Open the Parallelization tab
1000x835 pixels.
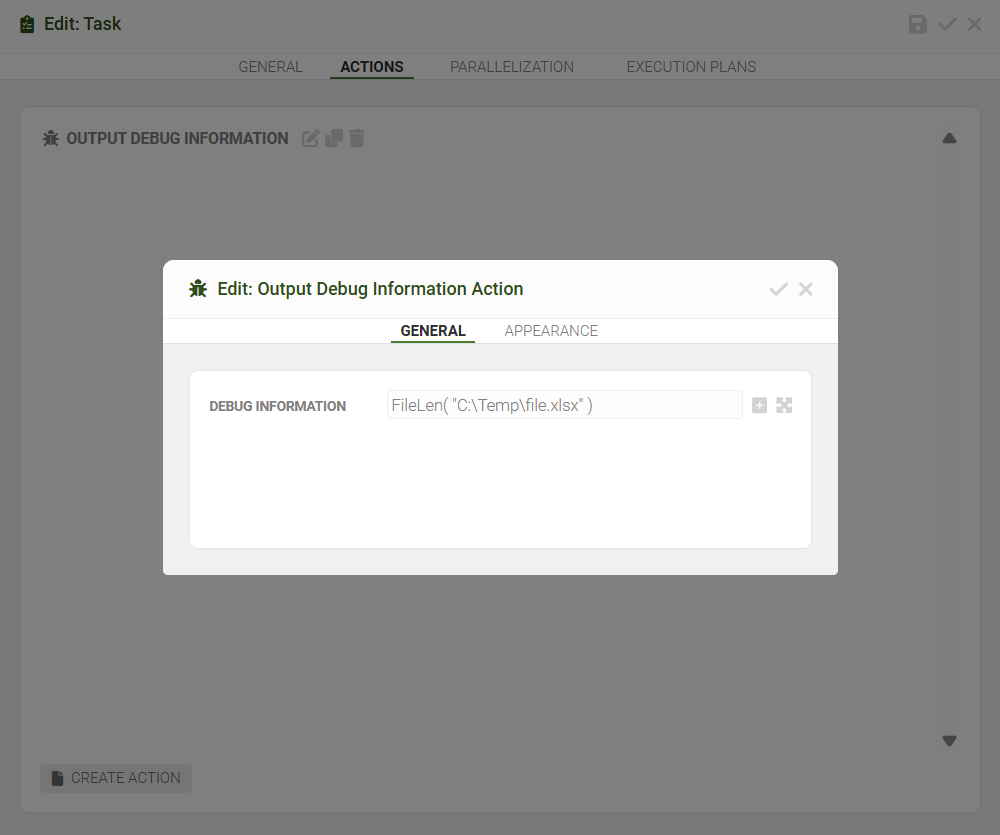click(x=512, y=67)
